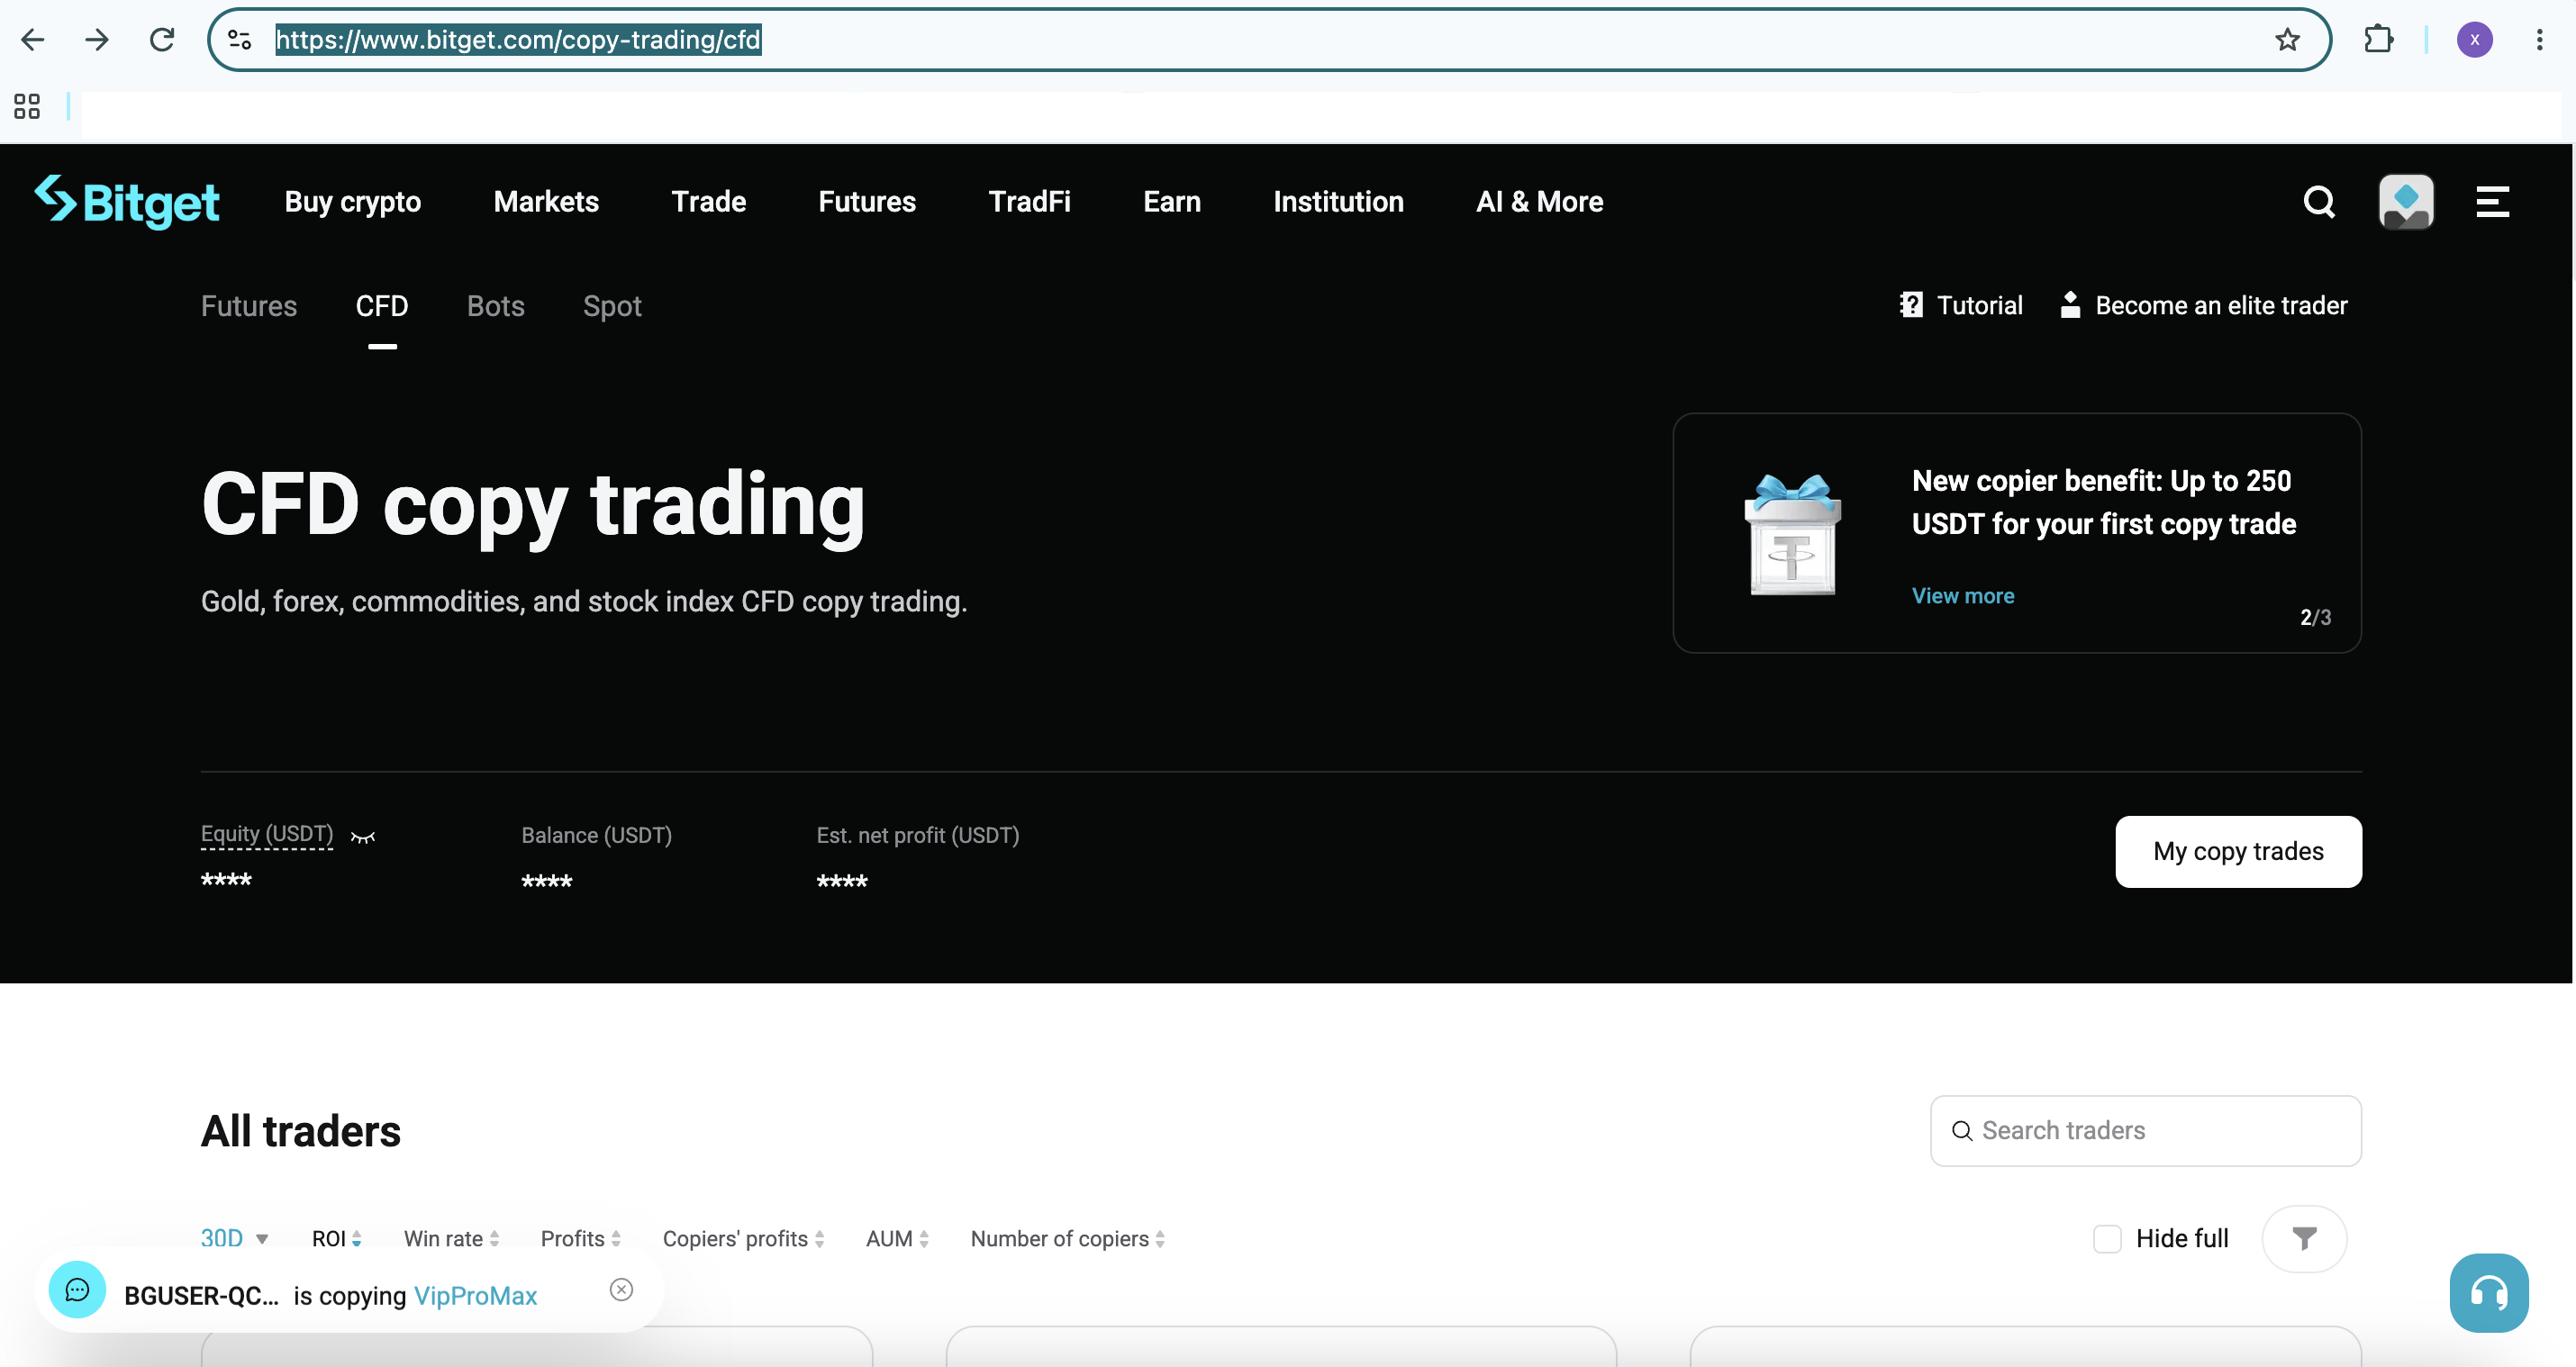
Task: Toggle equity visibility eye icon
Action: coord(363,837)
